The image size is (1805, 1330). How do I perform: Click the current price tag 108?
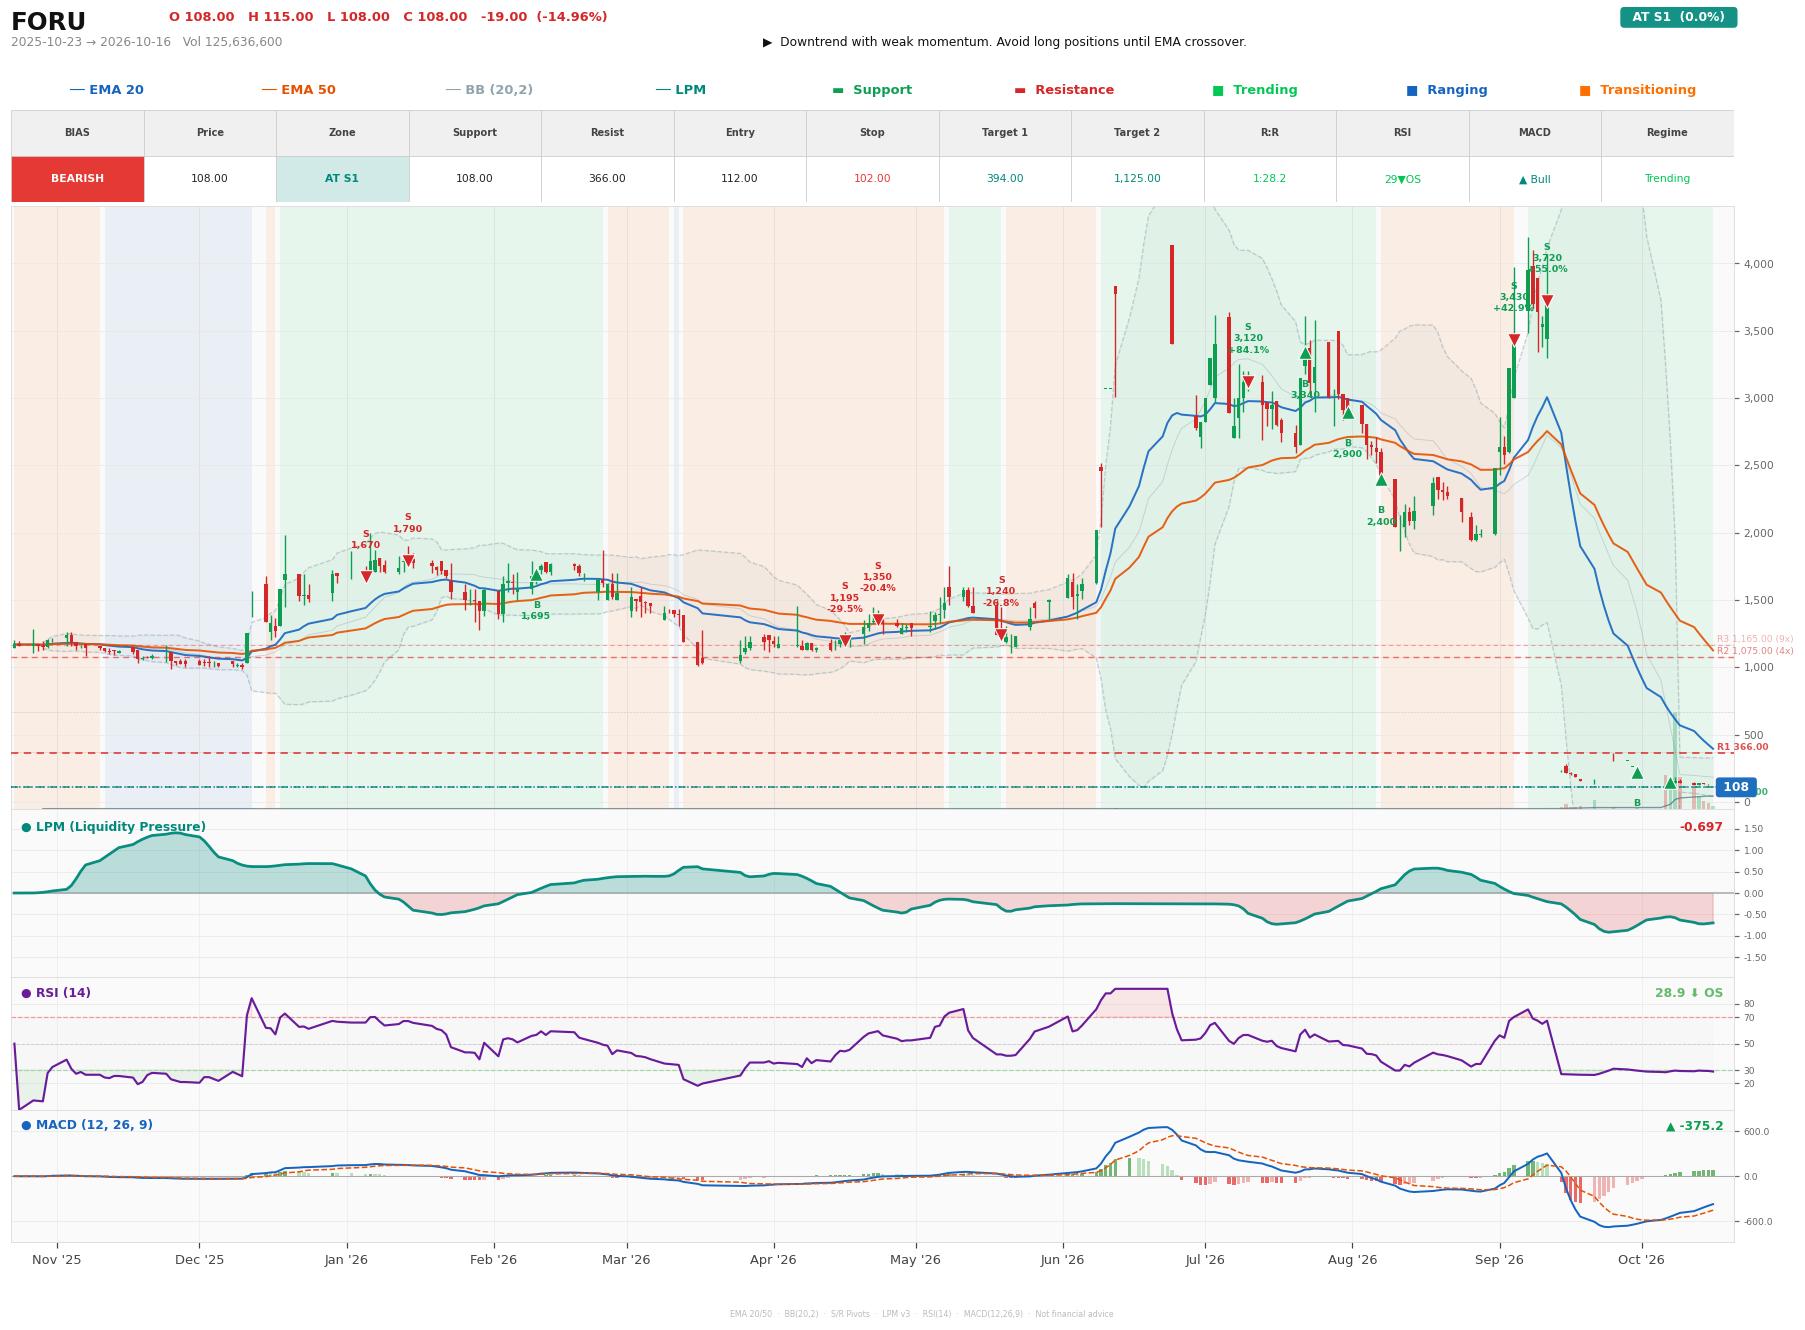[1736, 787]
